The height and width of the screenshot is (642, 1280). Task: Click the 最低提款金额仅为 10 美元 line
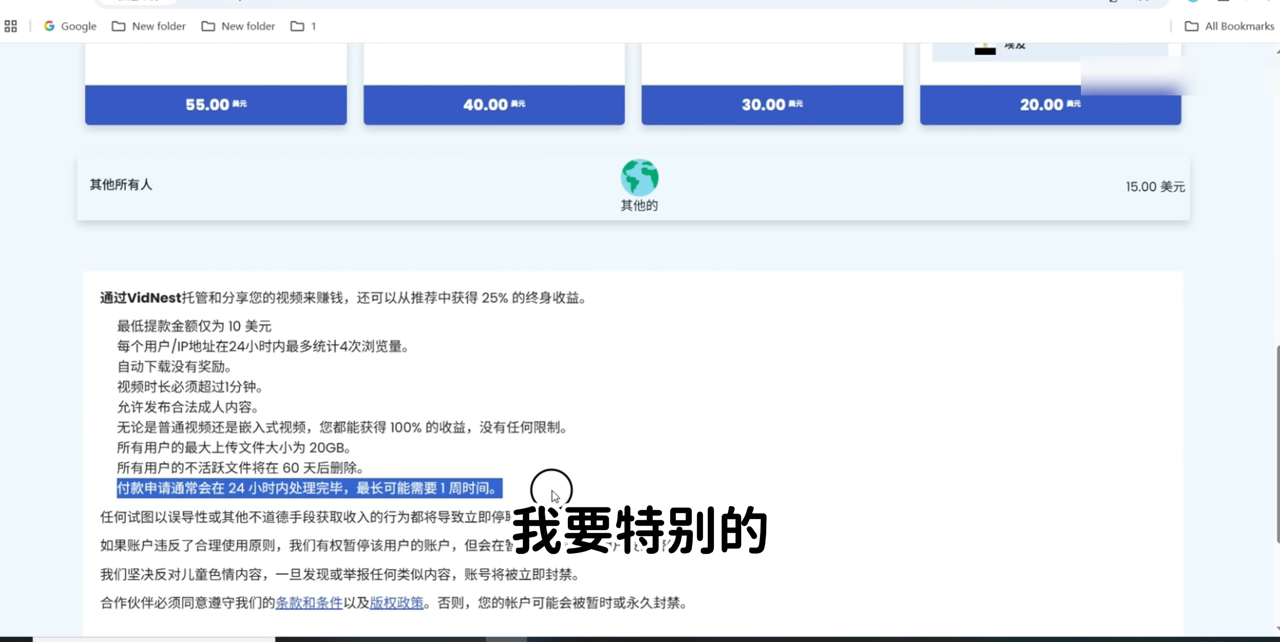pos(194,326)
